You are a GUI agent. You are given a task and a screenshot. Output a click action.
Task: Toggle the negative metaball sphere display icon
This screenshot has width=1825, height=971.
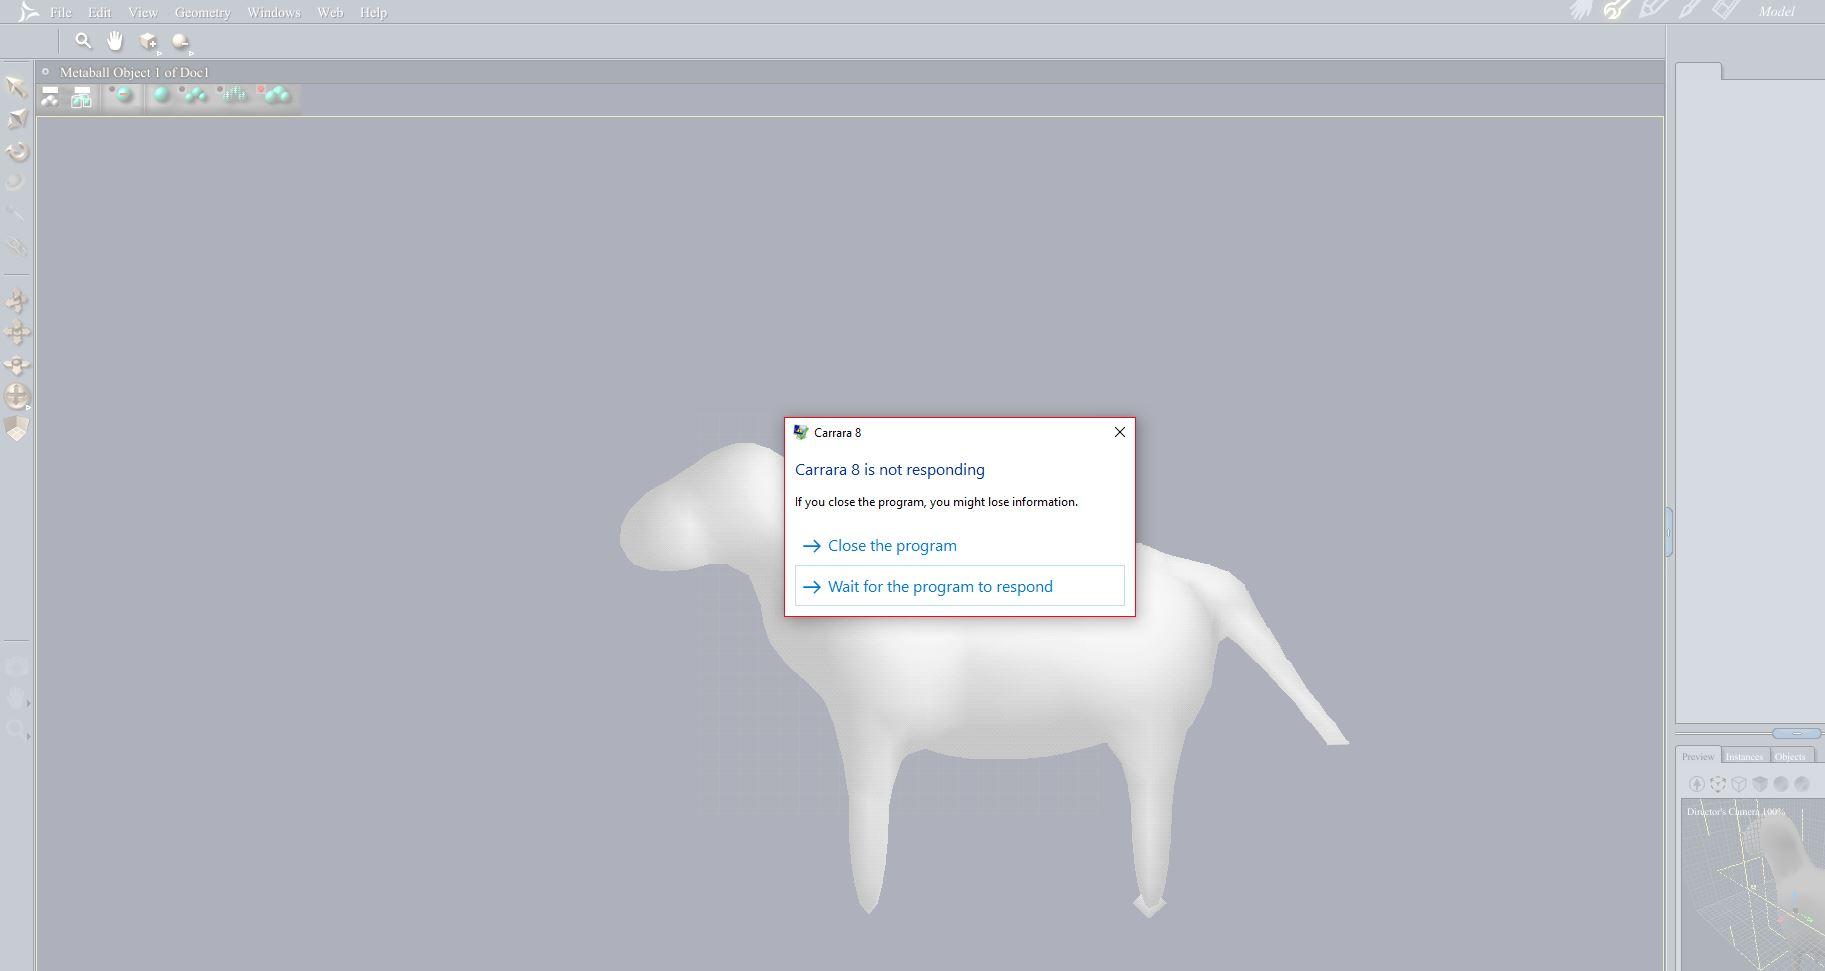coord(122,95)
